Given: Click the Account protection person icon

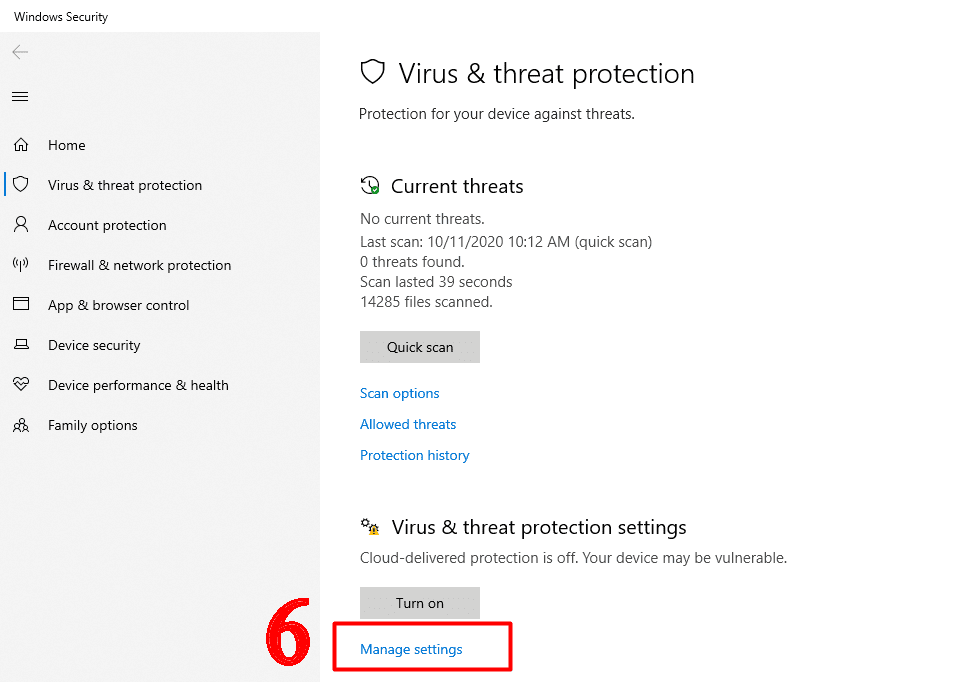Looking at the screenshot, I should click(x=21, y=225).
